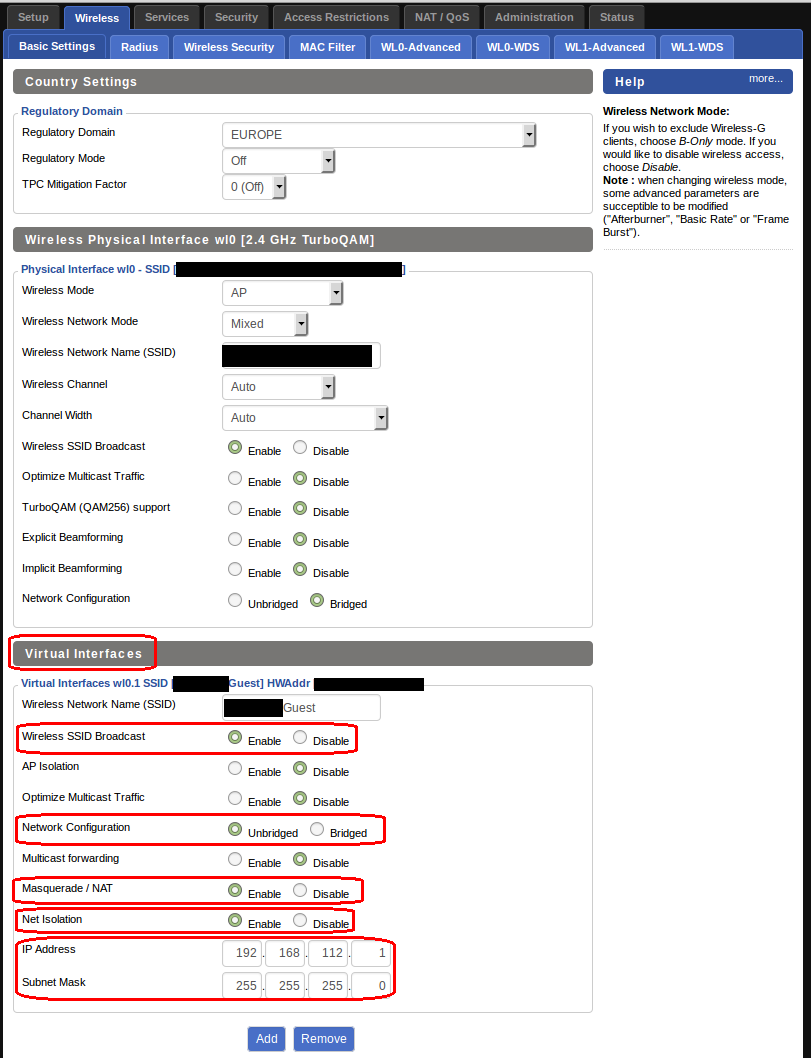Open the Wireless Mode dropdown showing AP
This screenshot has width=811, height=1058.
click(x=282, y=293)
